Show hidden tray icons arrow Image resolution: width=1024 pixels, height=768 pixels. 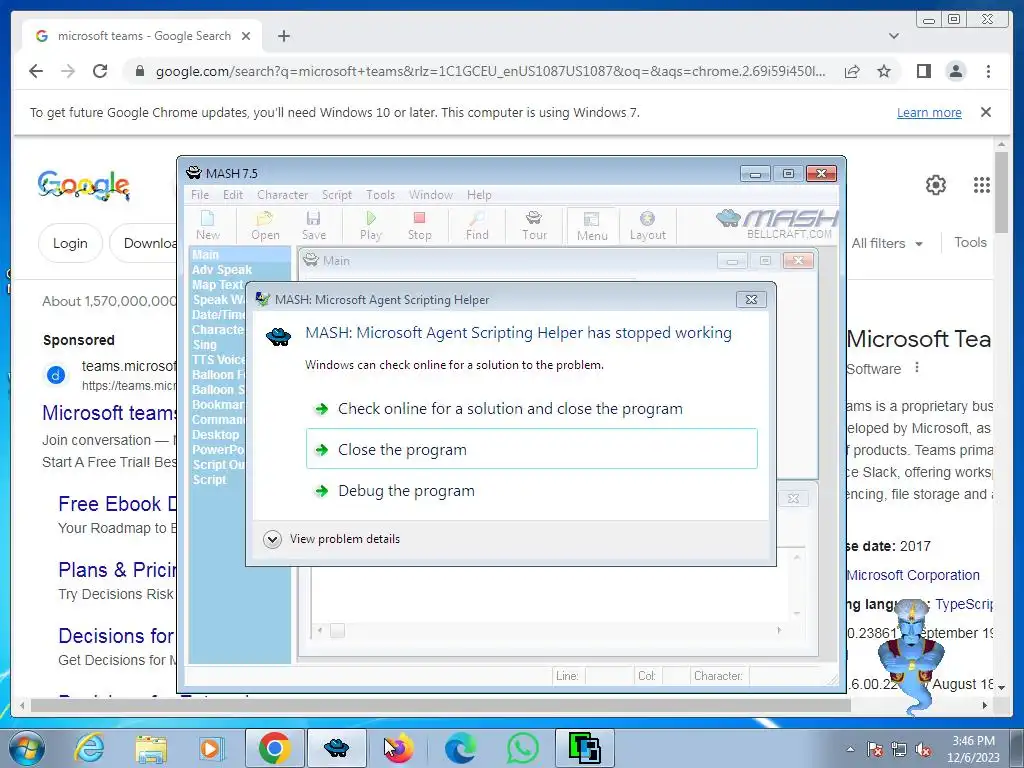click(850, 749)
